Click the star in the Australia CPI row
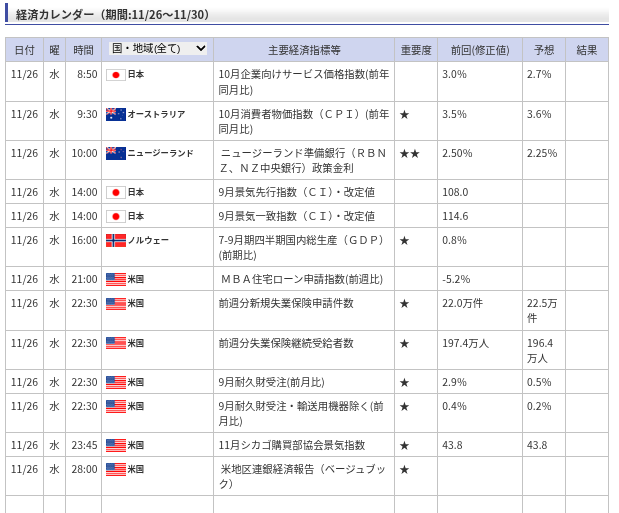Viewport: 619px width, 513px height. [404, 114]
